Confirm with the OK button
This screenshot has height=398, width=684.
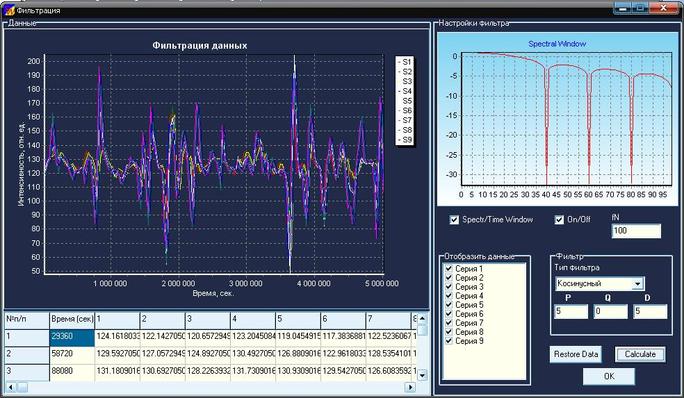609,376
